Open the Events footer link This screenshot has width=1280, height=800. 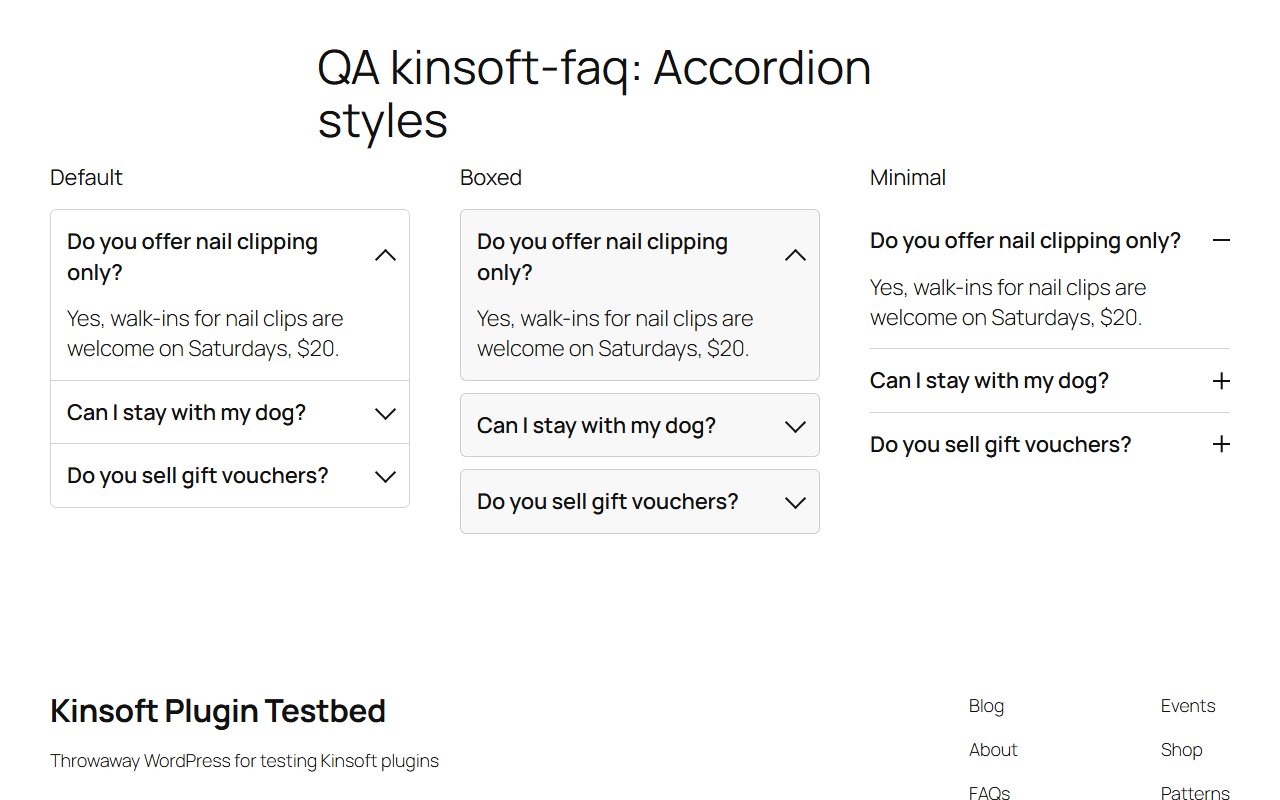coord(1188,706)
